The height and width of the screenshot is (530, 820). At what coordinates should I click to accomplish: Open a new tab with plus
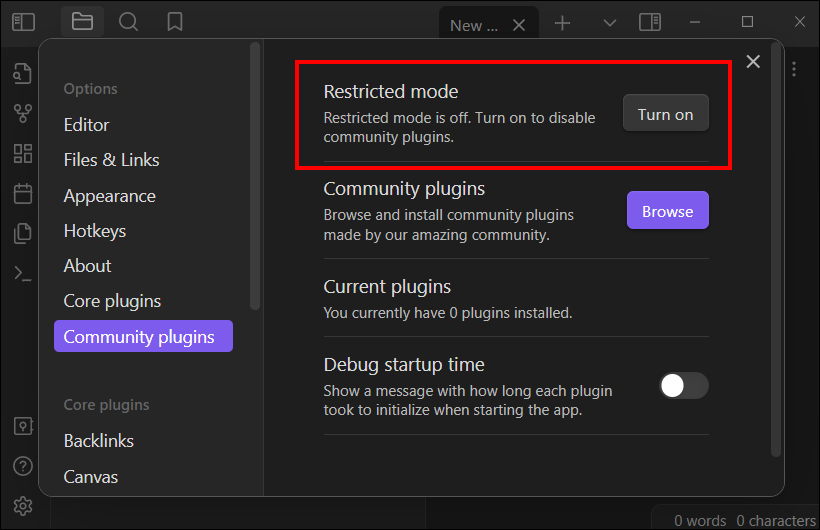563,22
